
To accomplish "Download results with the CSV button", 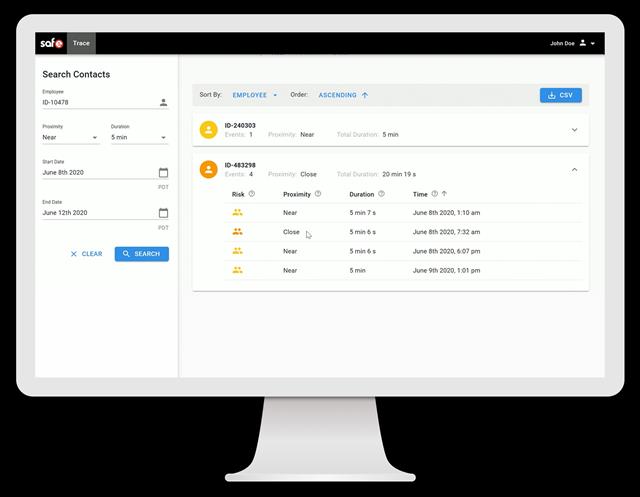I will (x=561, y=95).
